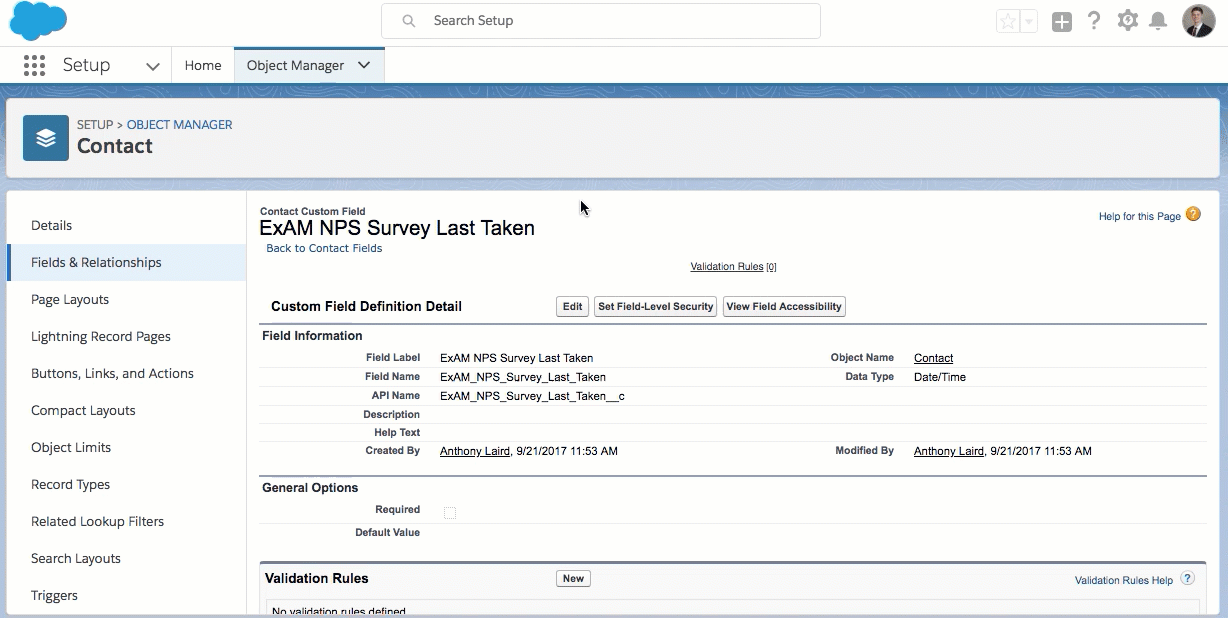
Task: Open the setup gear icon
Action: click(1128, 20)
